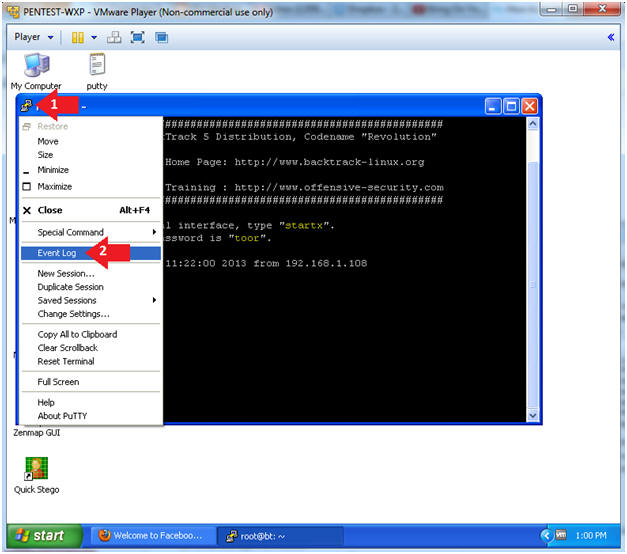The height and width of the screenshot is (554, 627).
Task: Expand the Saved Sessions submenu
Action: (91, 300)
